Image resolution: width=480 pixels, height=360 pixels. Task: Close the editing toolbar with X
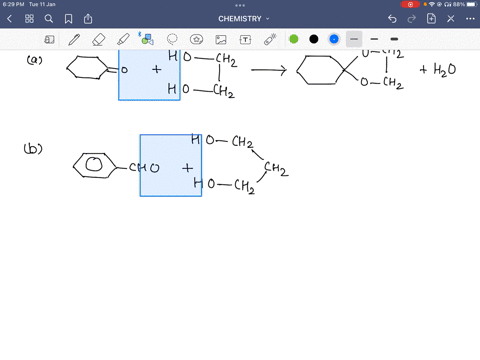coord(451,19)
